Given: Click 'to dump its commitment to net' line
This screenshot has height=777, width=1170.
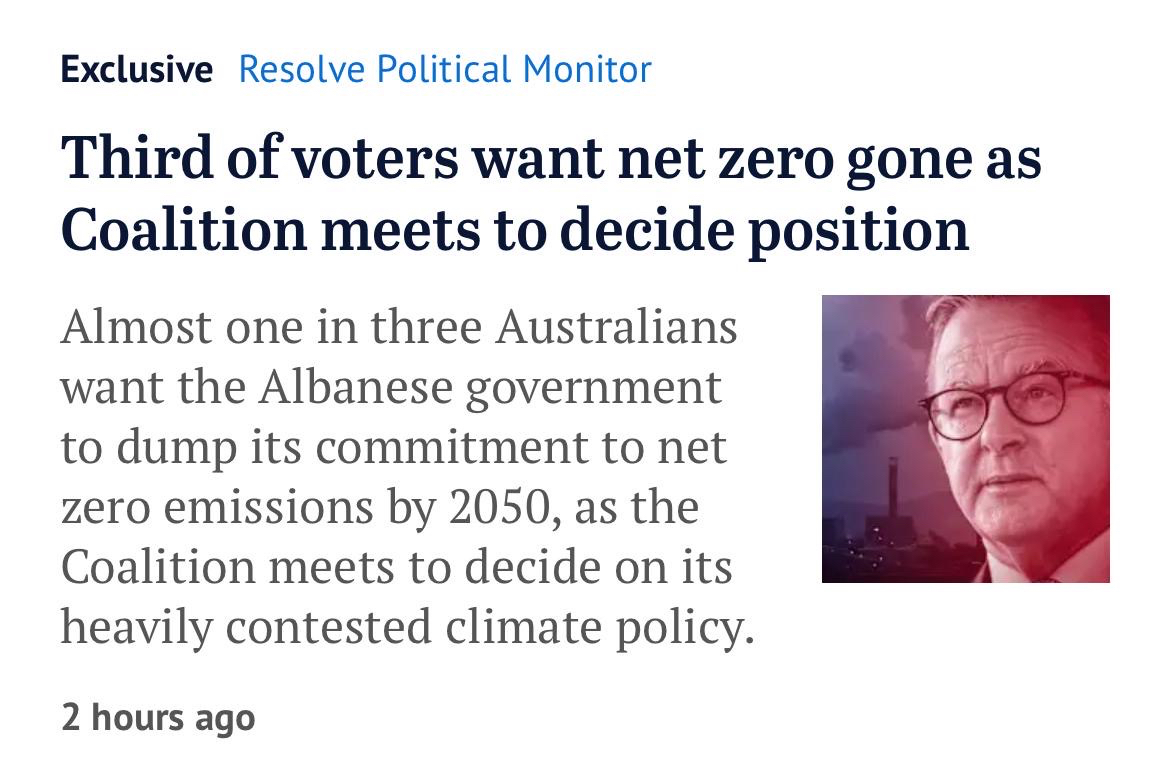Looking at the screenshot, I should click(x=393, y=447).
